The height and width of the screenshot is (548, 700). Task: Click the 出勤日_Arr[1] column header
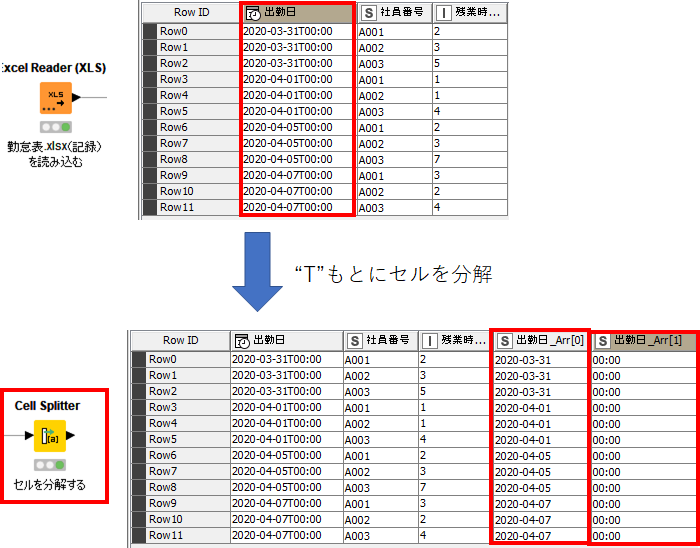click(644, 341)
